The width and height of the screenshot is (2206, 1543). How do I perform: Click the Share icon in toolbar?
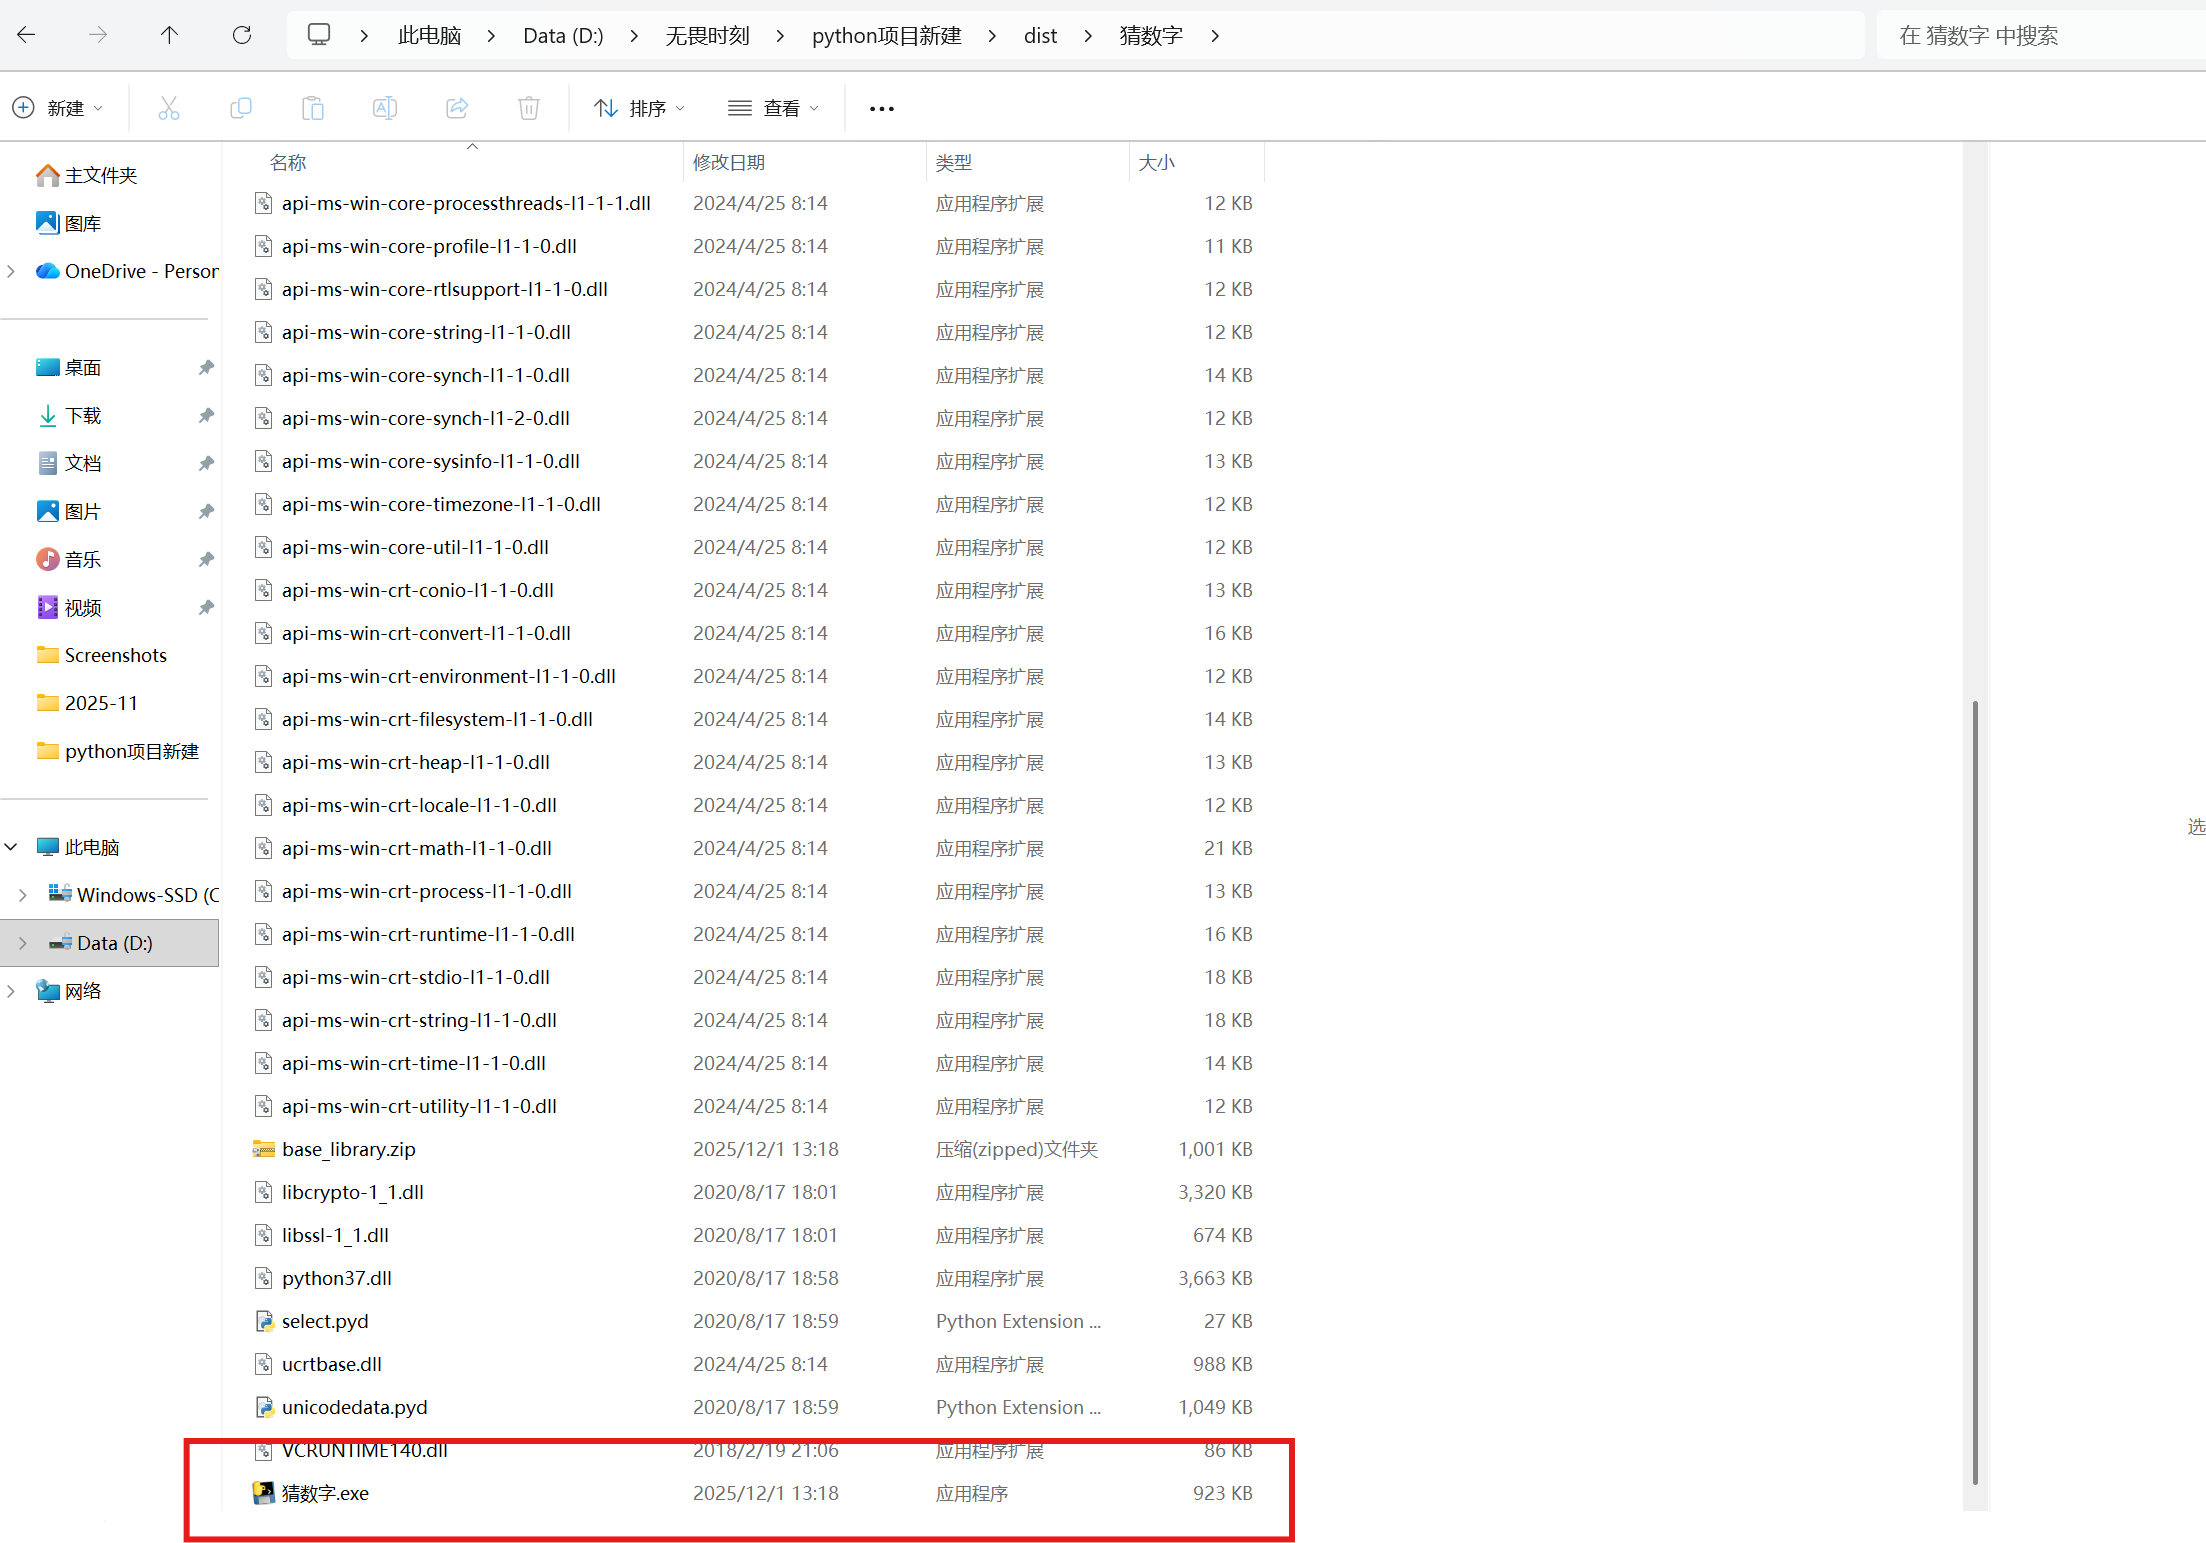click(x=457, y=108)
